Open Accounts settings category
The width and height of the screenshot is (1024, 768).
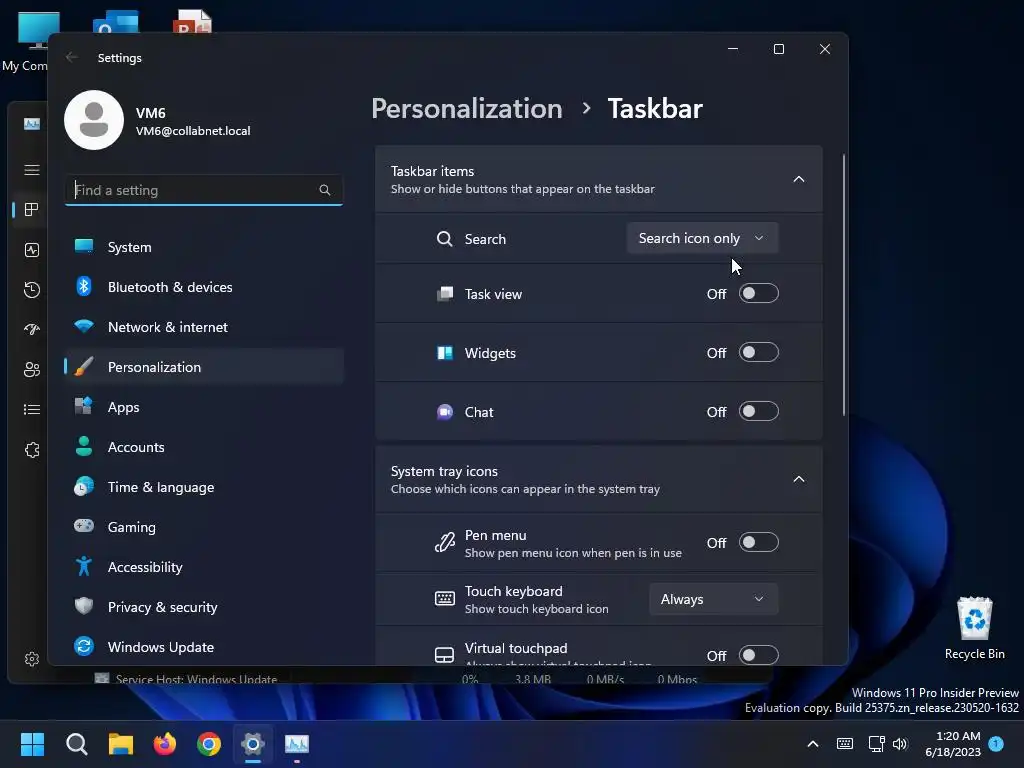[204, 447]
